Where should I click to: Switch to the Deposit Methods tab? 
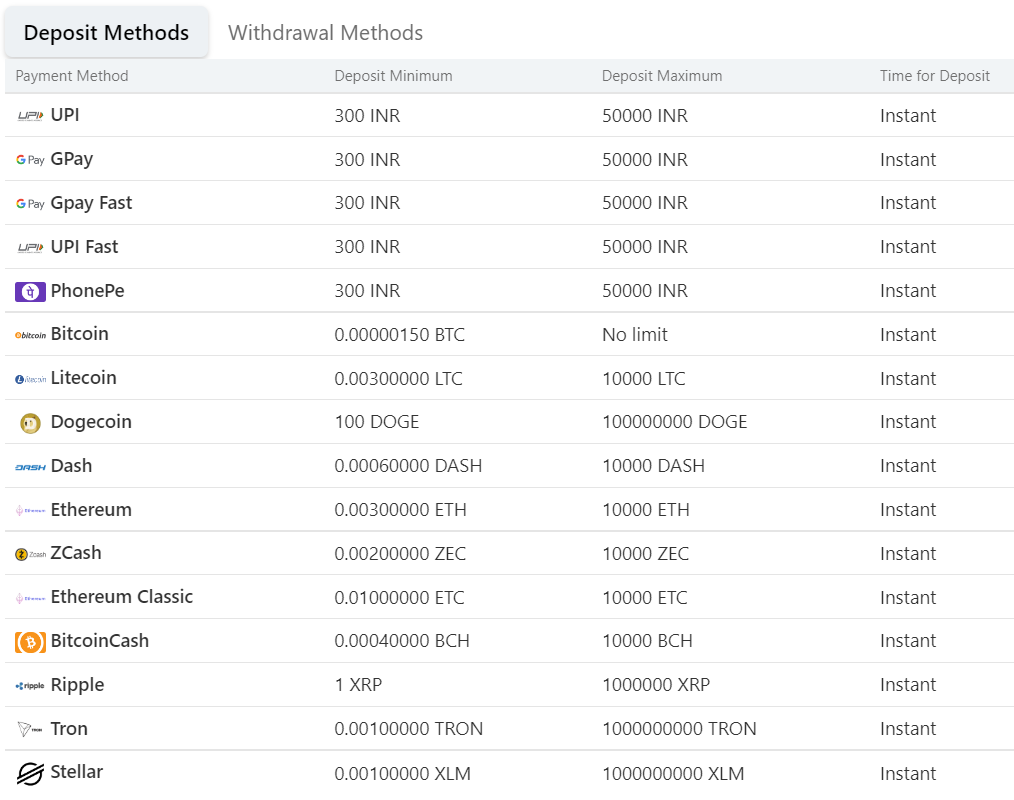click(x=106, y=32)
